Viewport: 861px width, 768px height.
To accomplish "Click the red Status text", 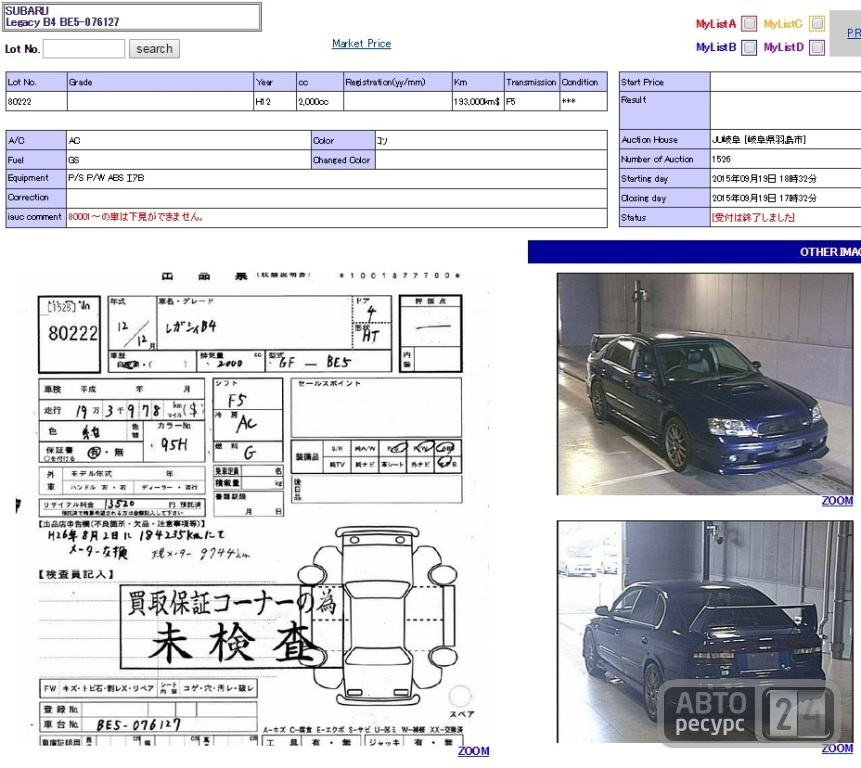I will point(753,217).
